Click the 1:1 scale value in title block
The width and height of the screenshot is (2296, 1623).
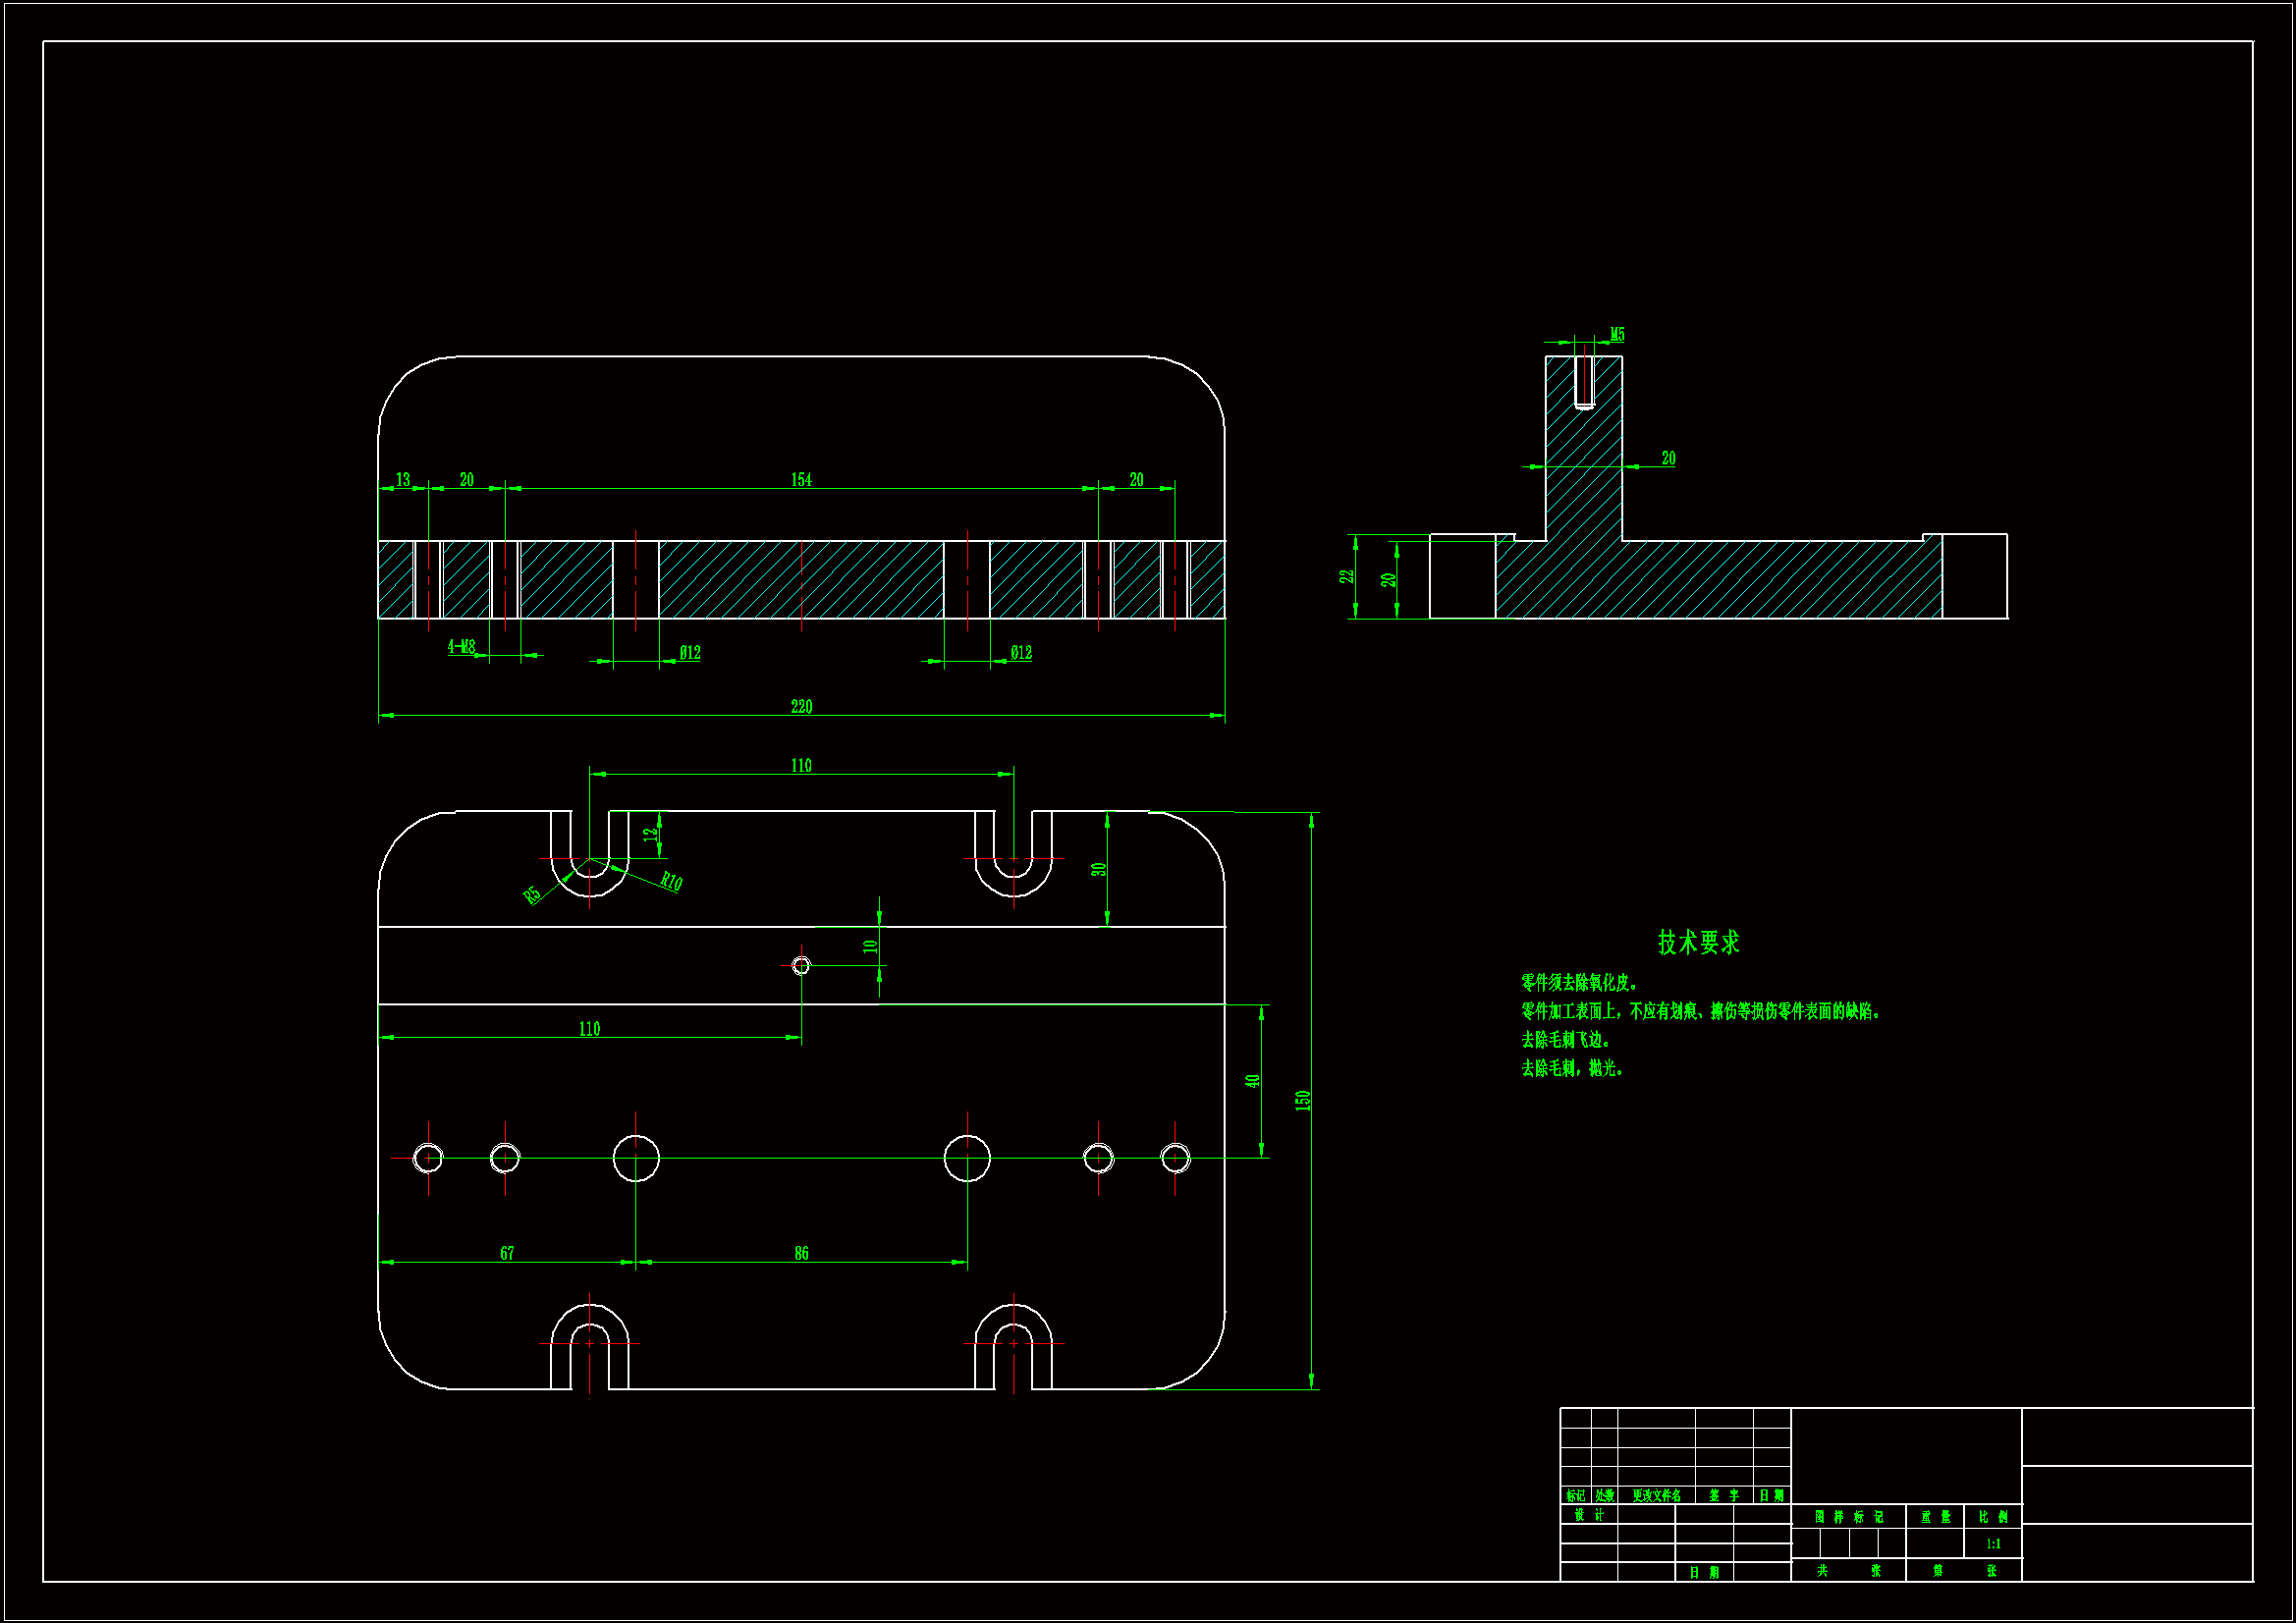[x=1993, y=1544]
